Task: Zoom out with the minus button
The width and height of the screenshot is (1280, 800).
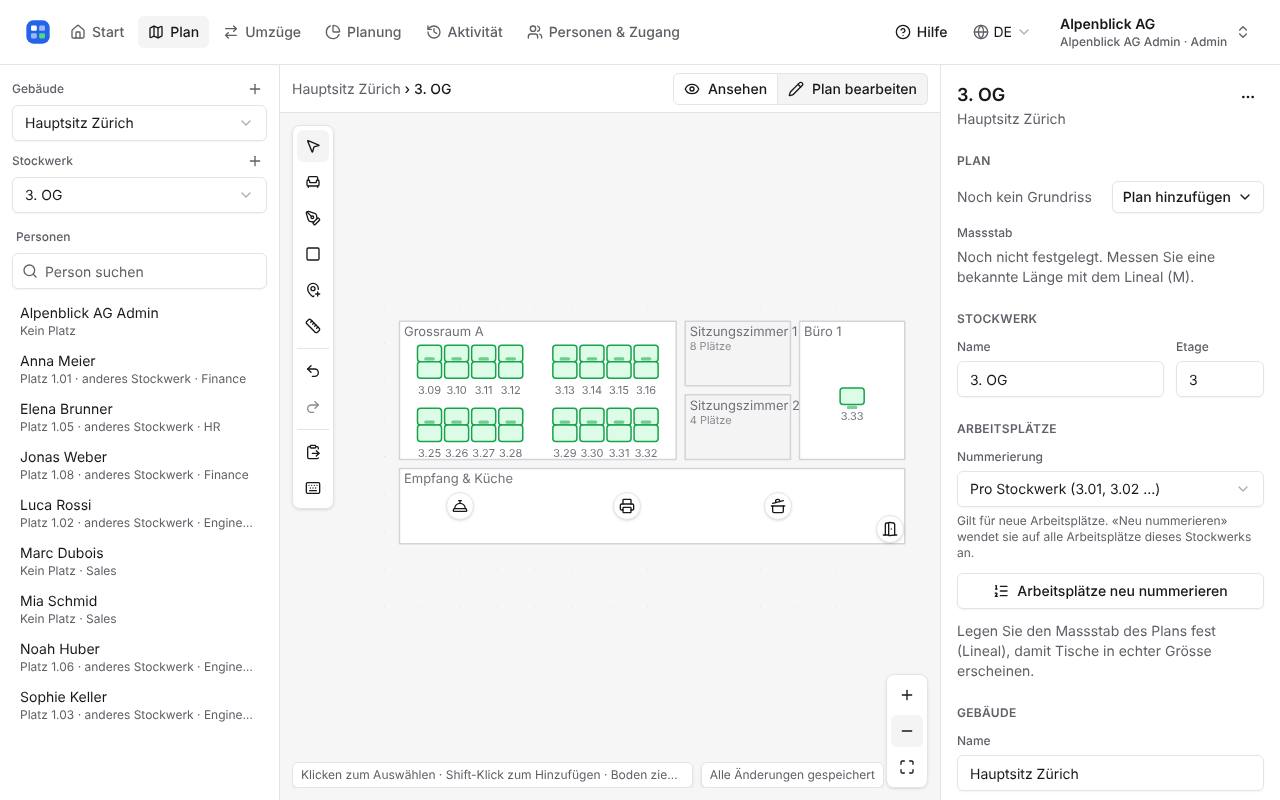Action: (907, 731)
